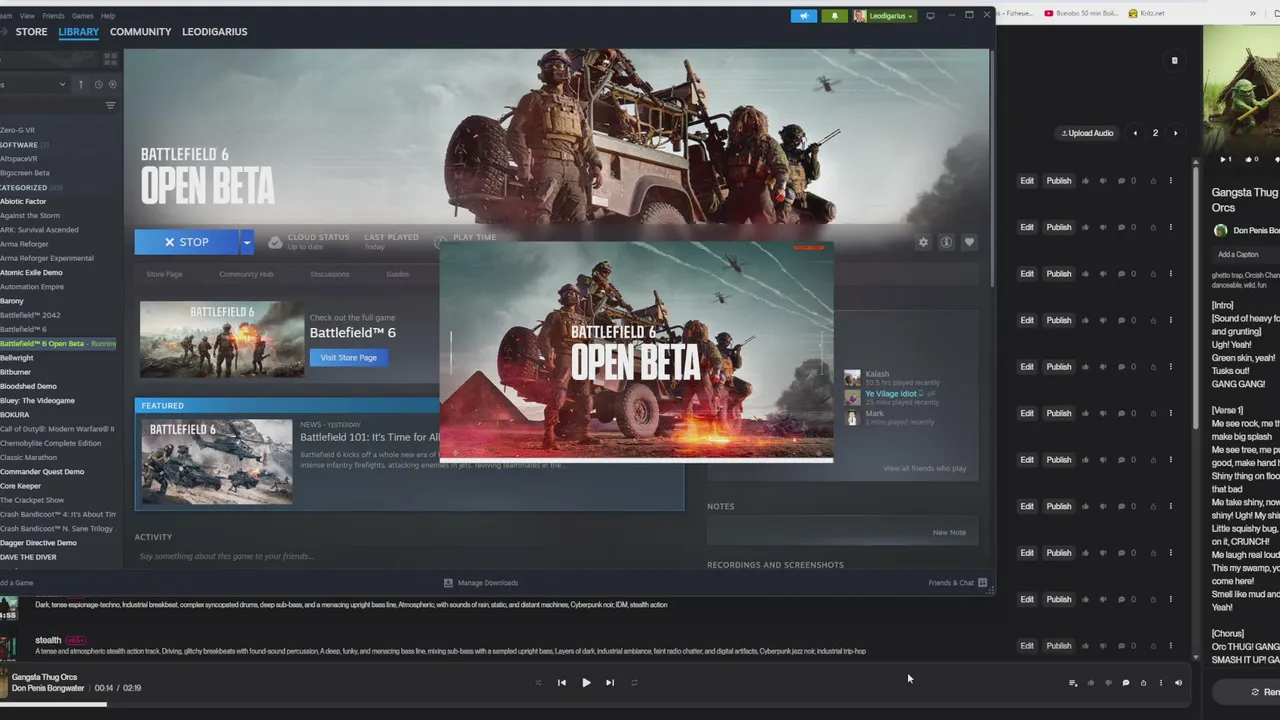The width and height of the screenshot is (1280, 720).
Task: Open play queue icon in player bar
Action: click(x=1073, y=683)
